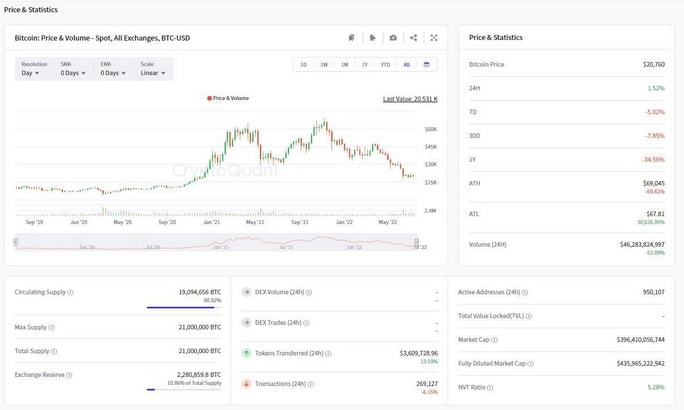Click the Active Addresses value 950,107
The width and height of the screenshot is (684, 410).
tap(653, 292)
